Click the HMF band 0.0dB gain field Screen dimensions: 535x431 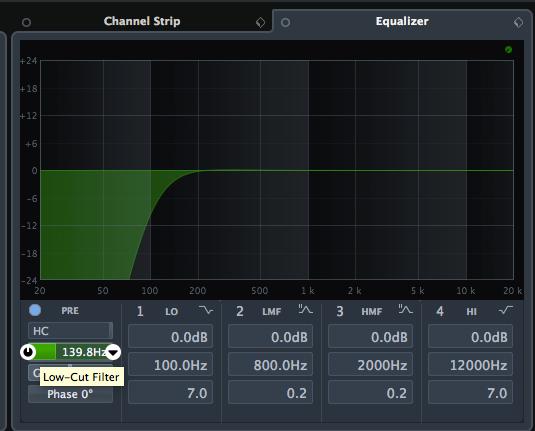coord(371,337)
